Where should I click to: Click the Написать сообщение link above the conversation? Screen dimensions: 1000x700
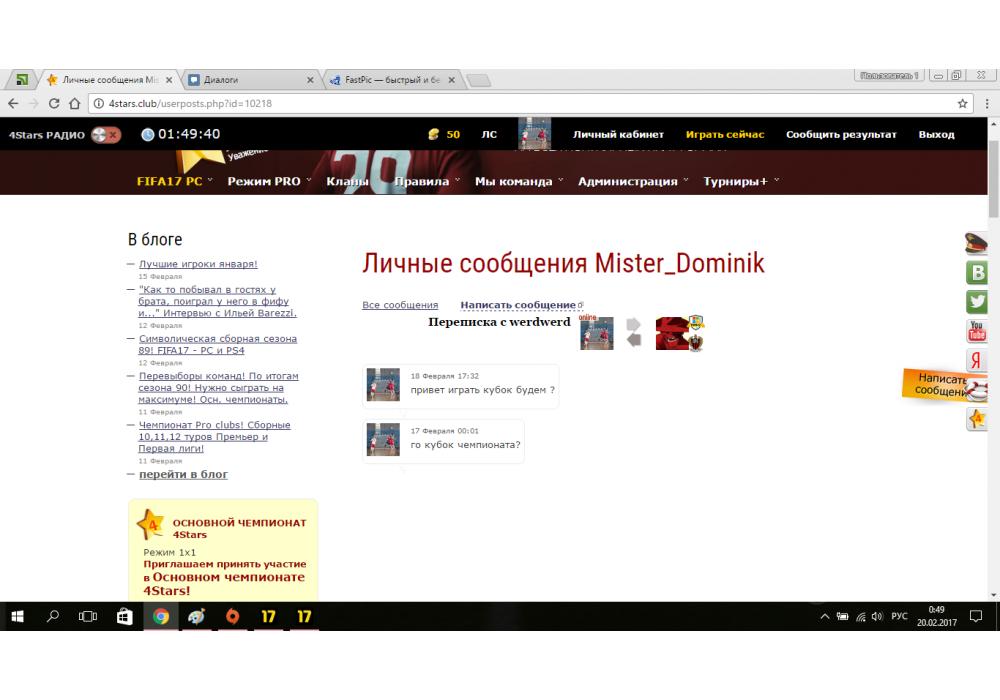coord(518,305)
